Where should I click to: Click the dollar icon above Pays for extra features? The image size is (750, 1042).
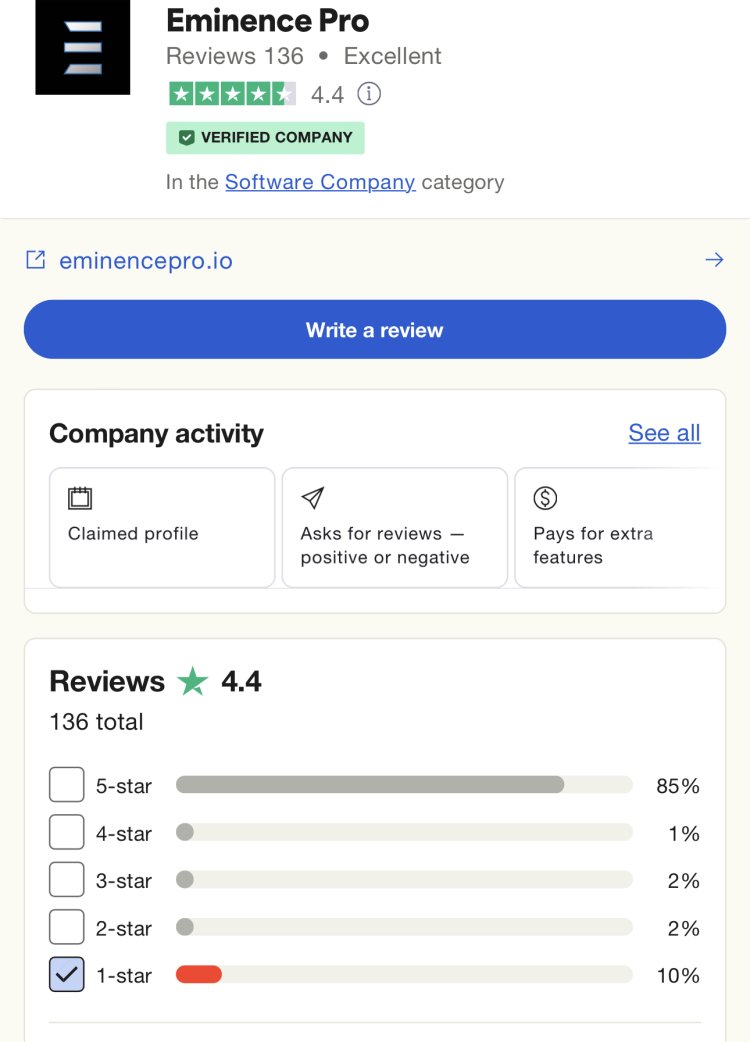[544, 497]
